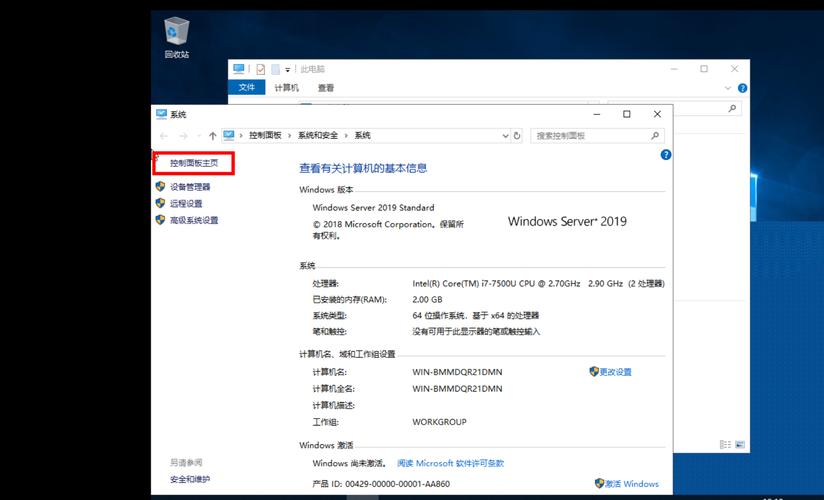Switch This PC to large icons view
The height and width of the screenshot is (500, 824).
tap(740, 445)
